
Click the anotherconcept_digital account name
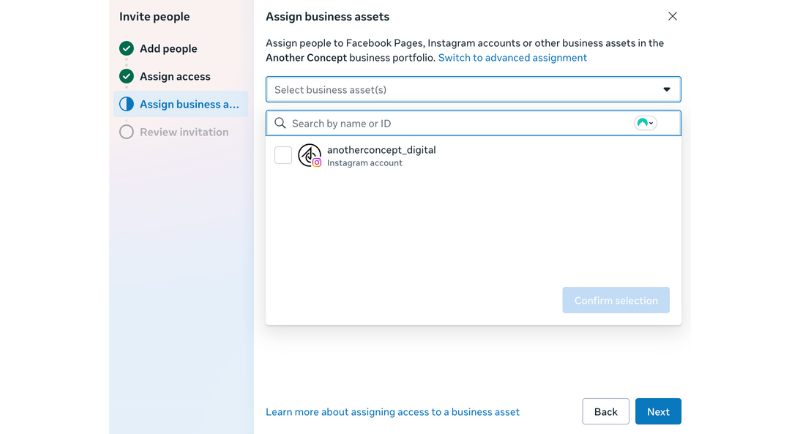point(382,150)
